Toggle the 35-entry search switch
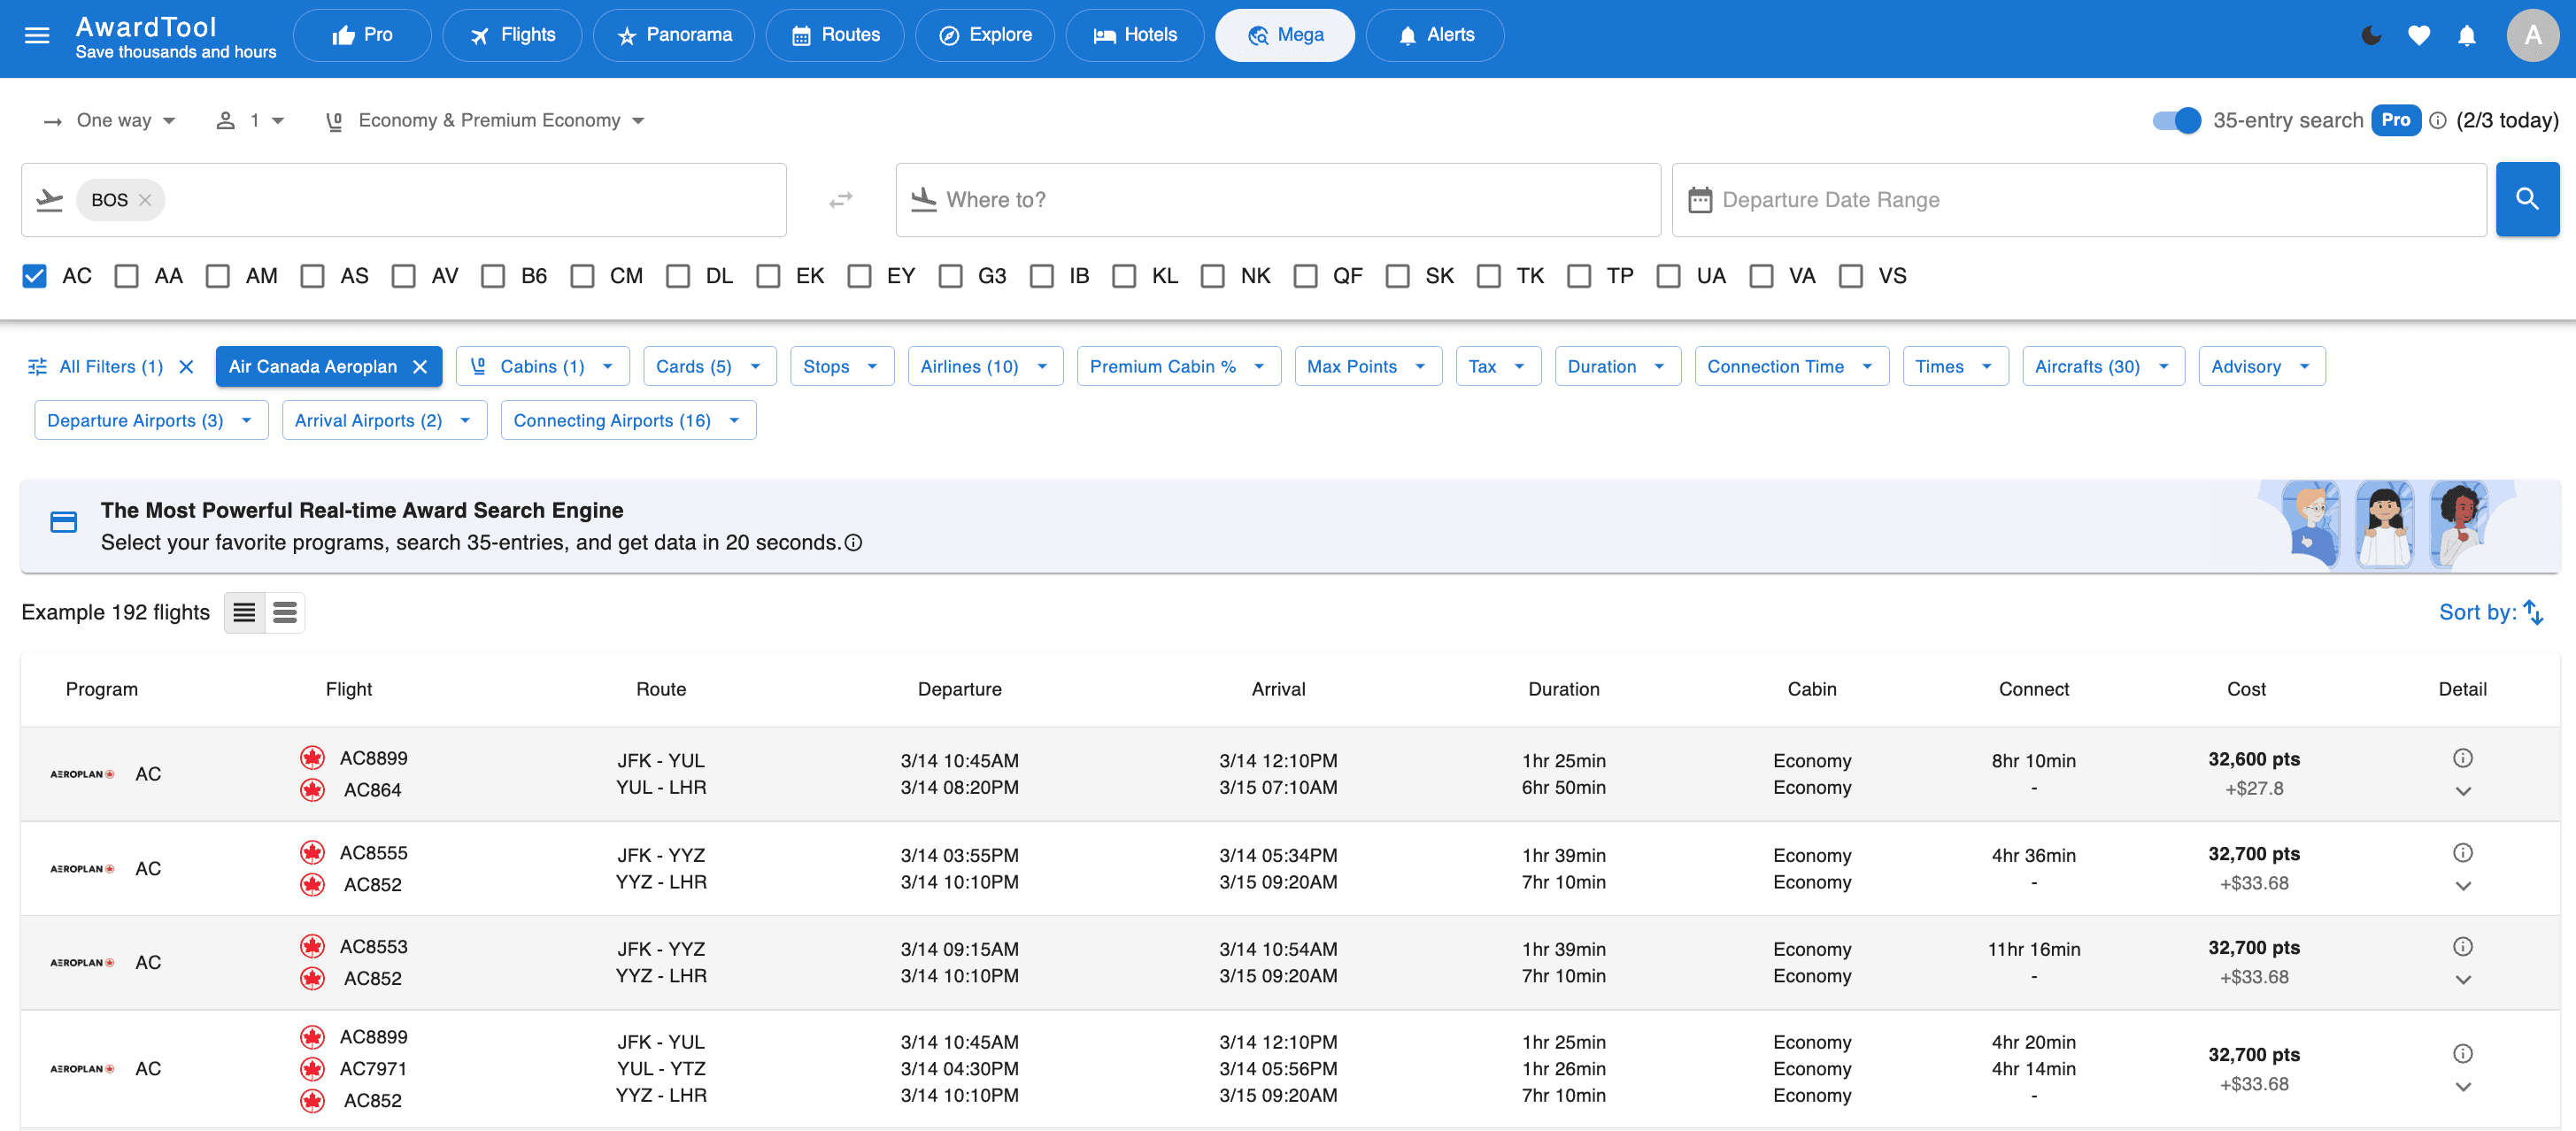The image size is (2576, 1131). point(2177,121)
